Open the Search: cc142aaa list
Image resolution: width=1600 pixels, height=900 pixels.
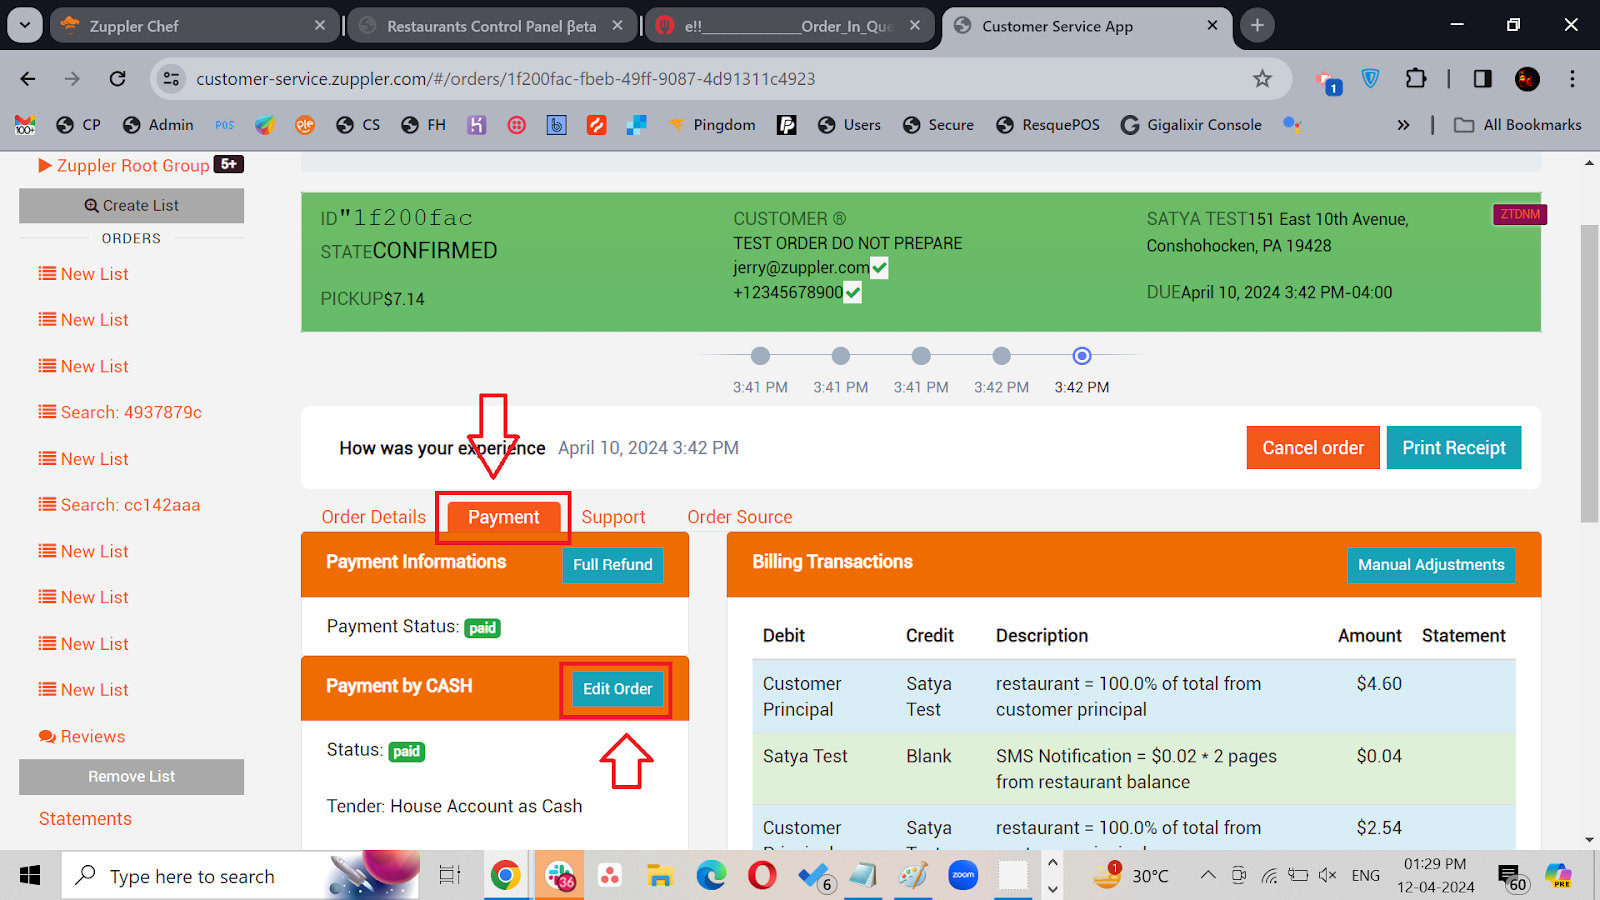click(x=119, y=505)
